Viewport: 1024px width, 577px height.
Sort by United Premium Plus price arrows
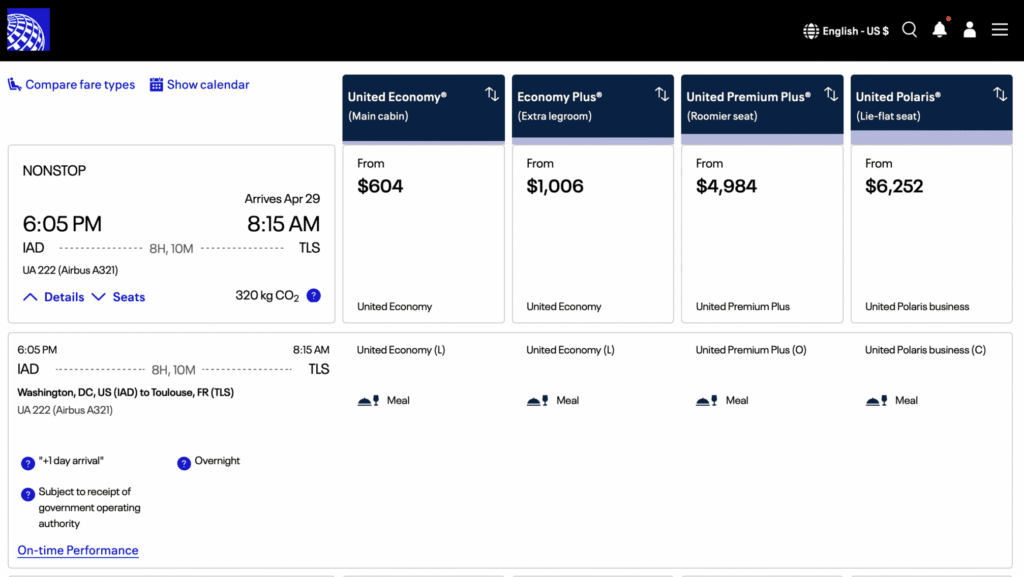[831, 95]
